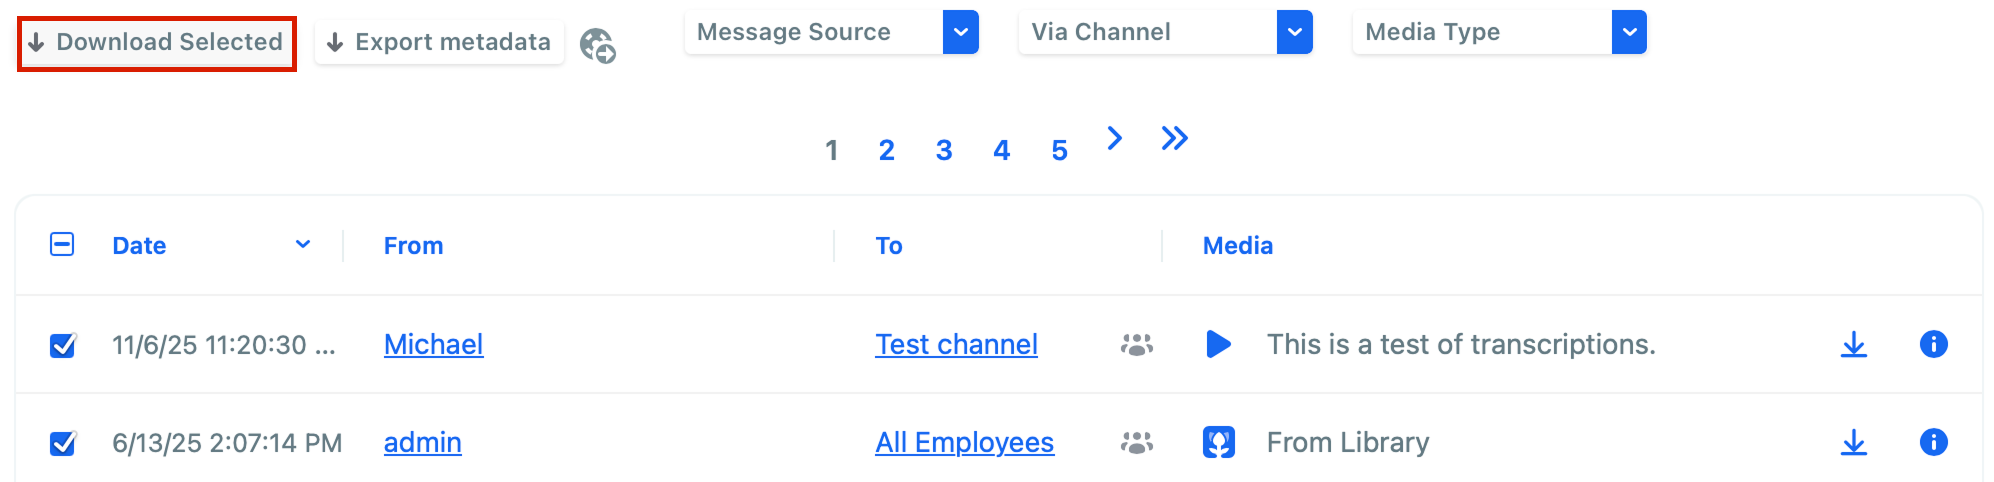Click the globe export icon
1994x482 pixels.
(598, 45)
